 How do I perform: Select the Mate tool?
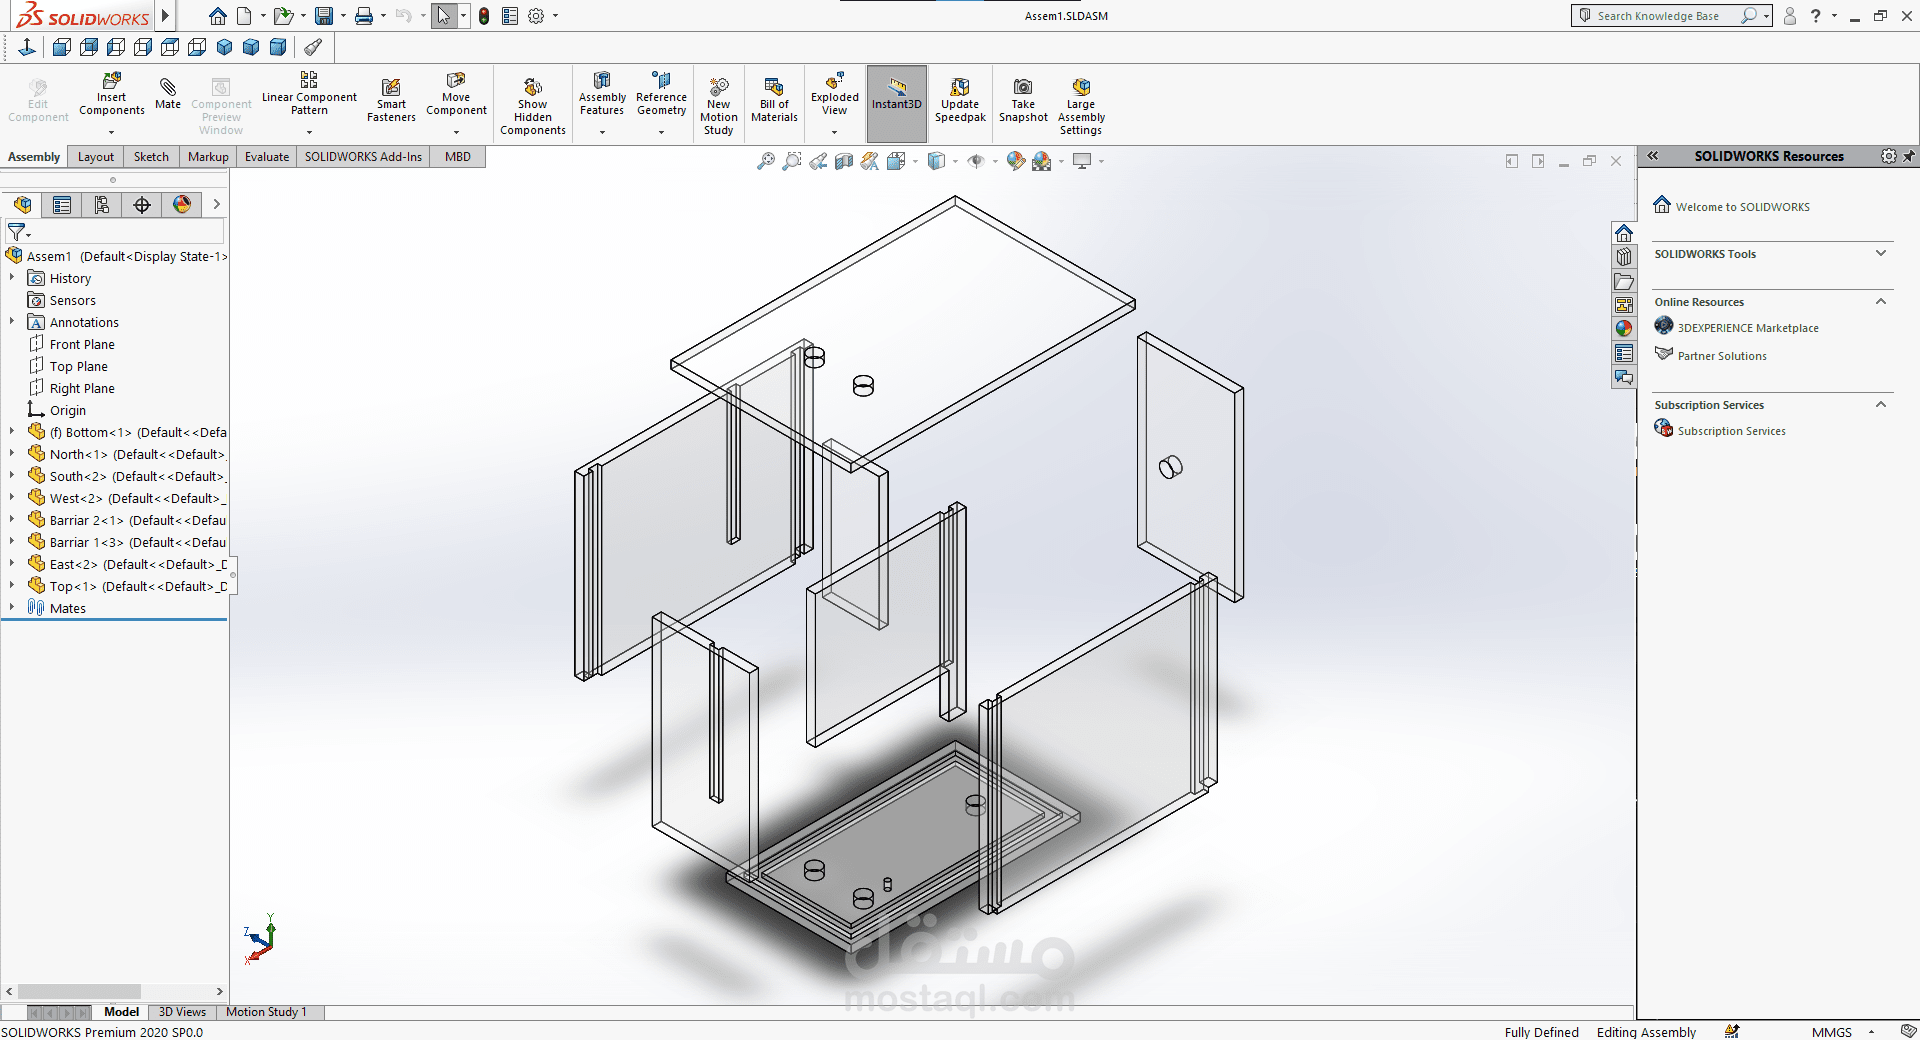pos(168,92)
